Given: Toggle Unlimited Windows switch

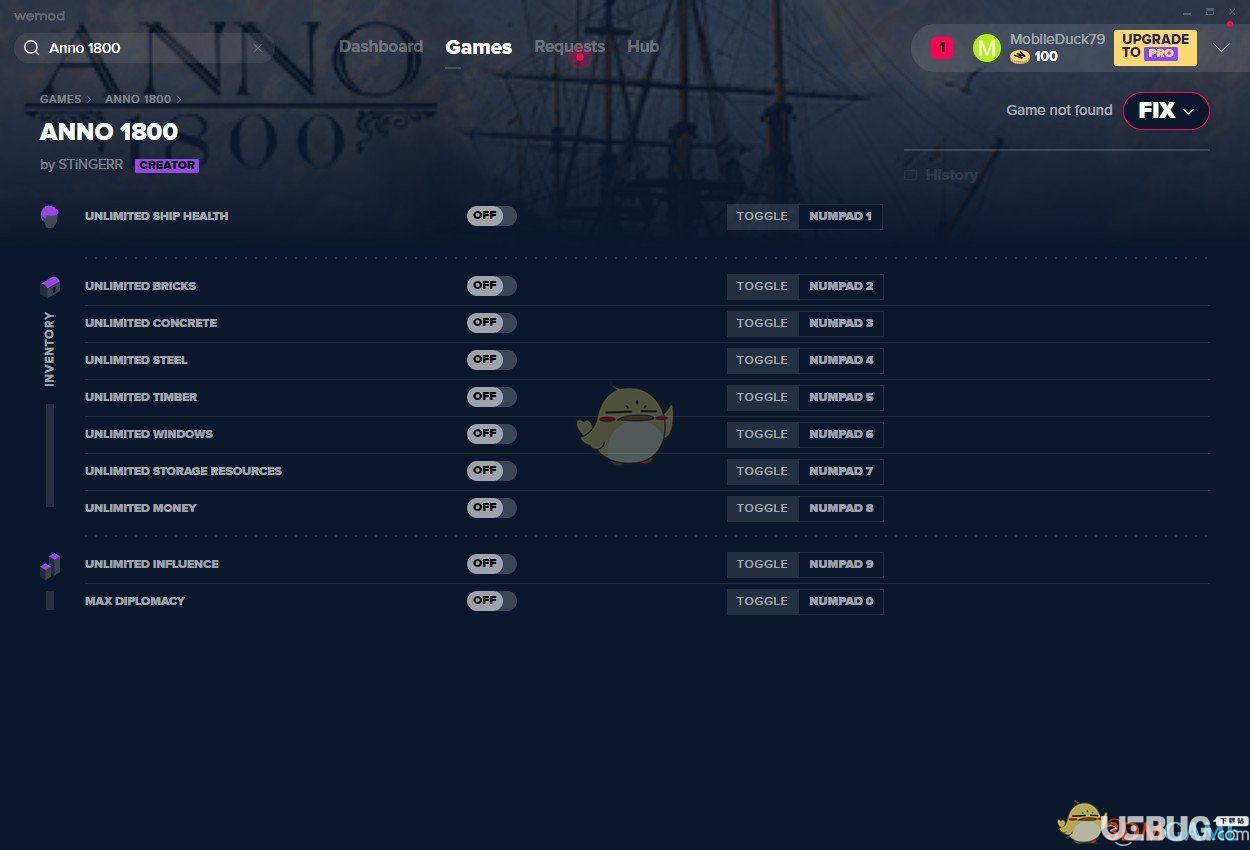Looking at the screenshot, I should [x=491, y=434].
